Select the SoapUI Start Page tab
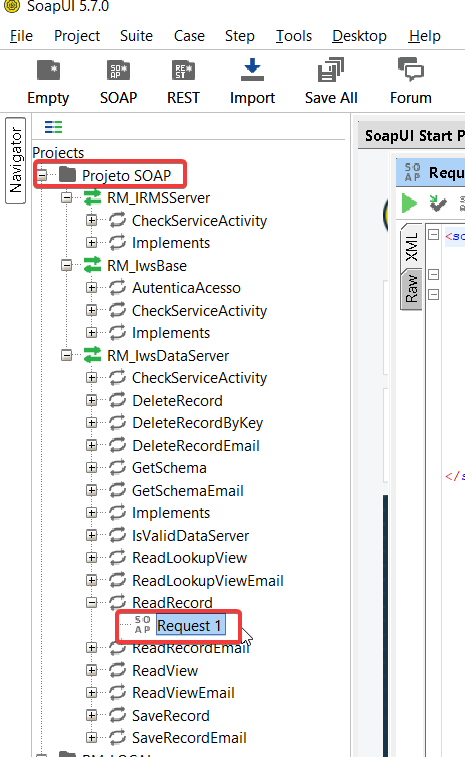The width and height of the screenshot is (465, 757). (414, 136)
